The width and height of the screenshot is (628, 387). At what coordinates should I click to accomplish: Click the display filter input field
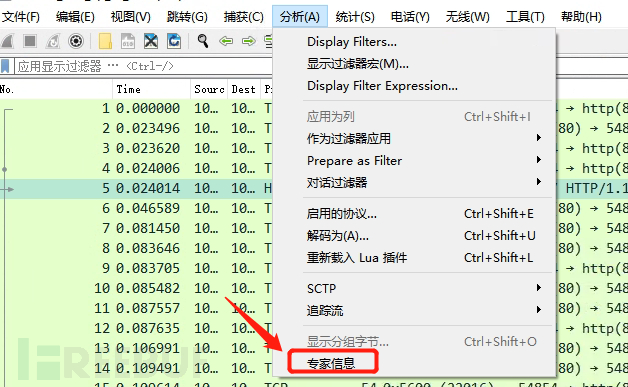point(143,66)
